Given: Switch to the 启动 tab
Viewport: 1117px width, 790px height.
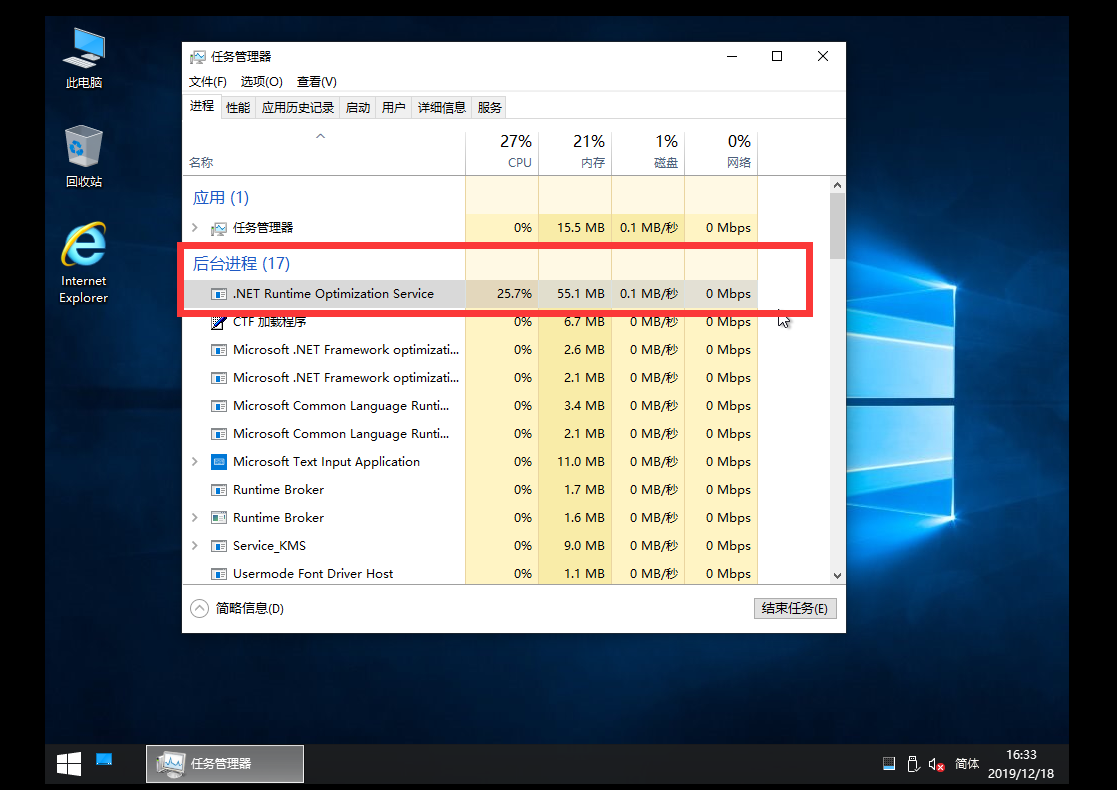Looking at the screenshot, I should [x=358, y=108].
